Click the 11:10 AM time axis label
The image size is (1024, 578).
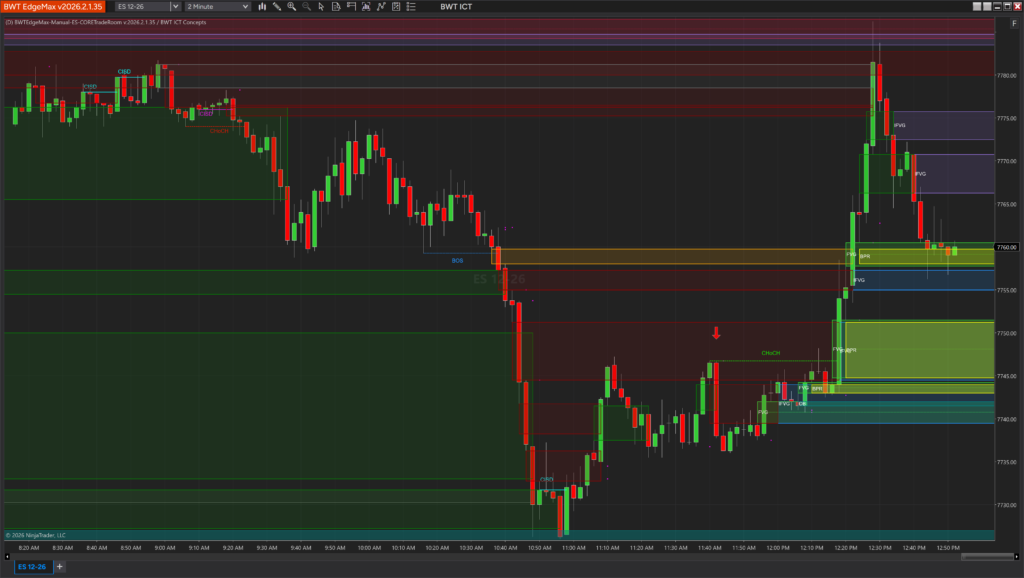pos(607,548)
